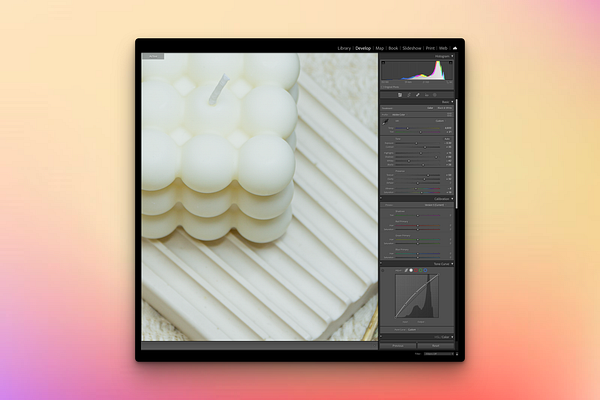Screen dimensions: 600x400
Task: Select the blue channel curve
Action: pos(426,270)
